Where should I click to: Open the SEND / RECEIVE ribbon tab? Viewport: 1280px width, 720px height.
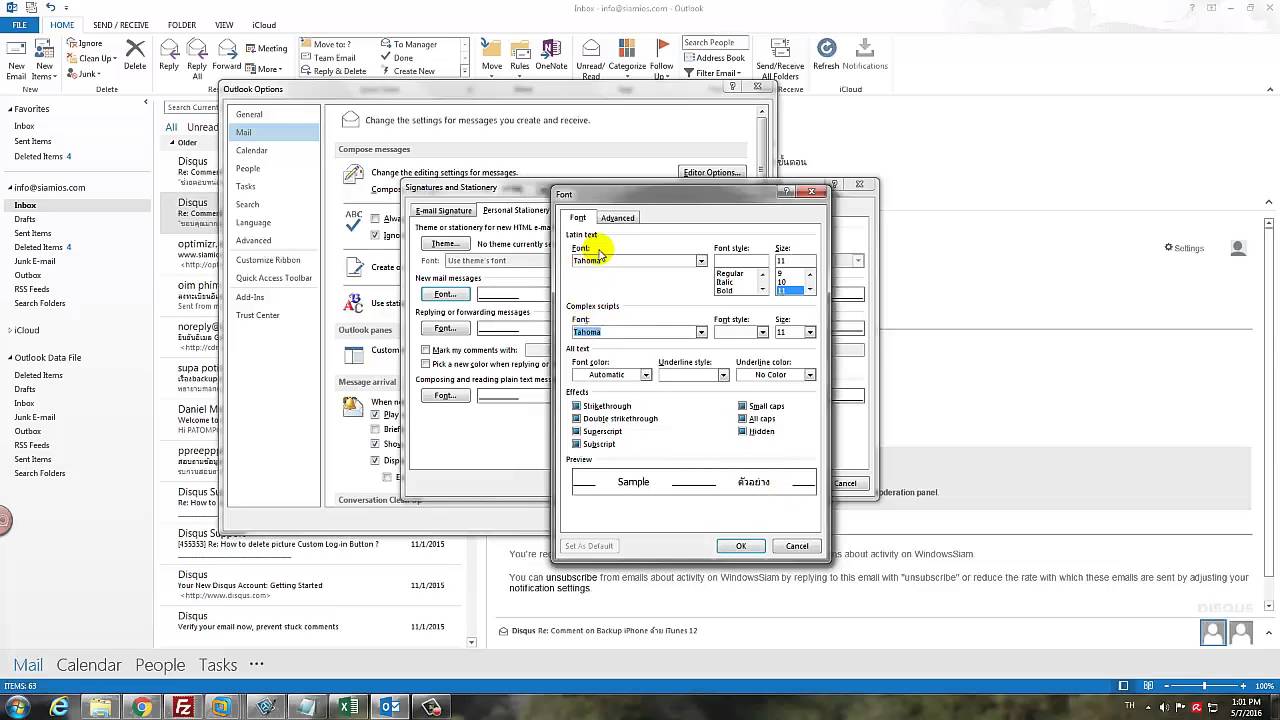pos(121,25)
